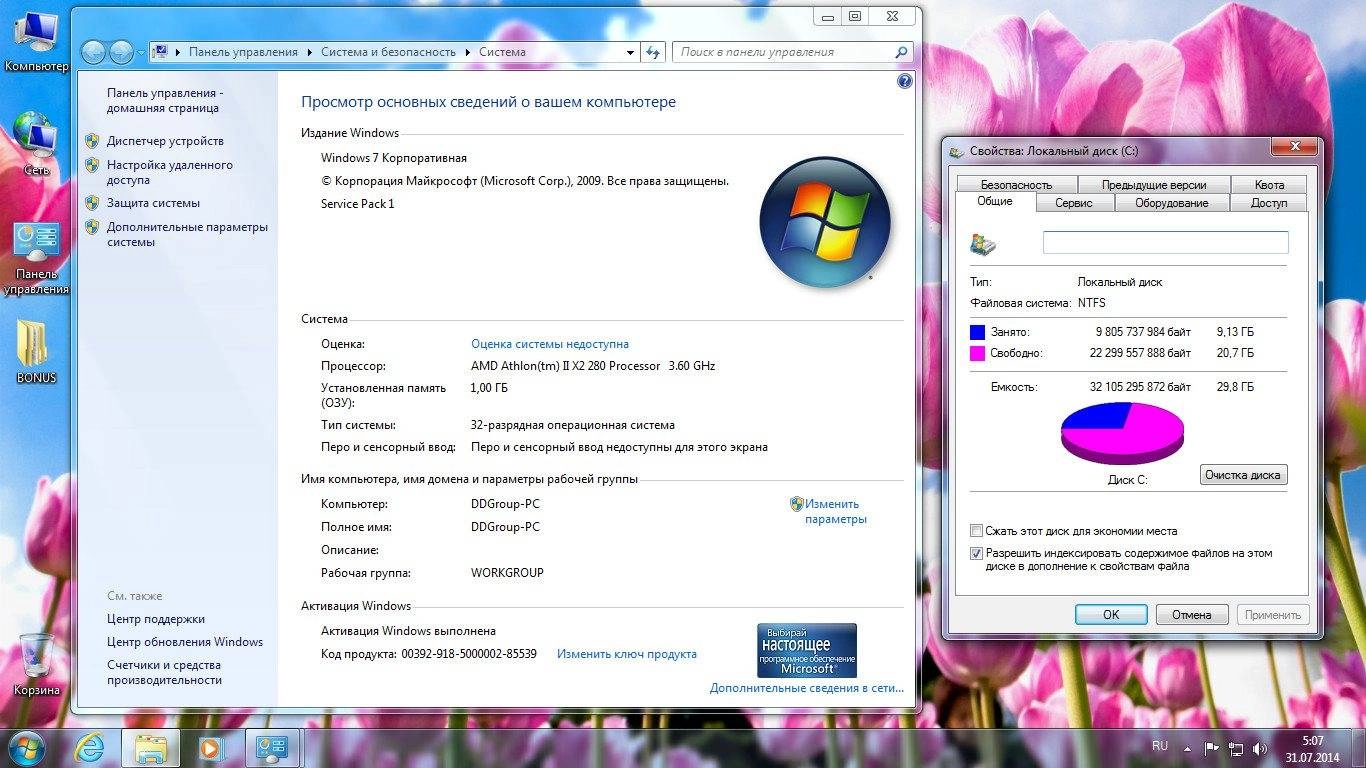
Task: Click the control panel icon in address bar
Action: point(159,52)
